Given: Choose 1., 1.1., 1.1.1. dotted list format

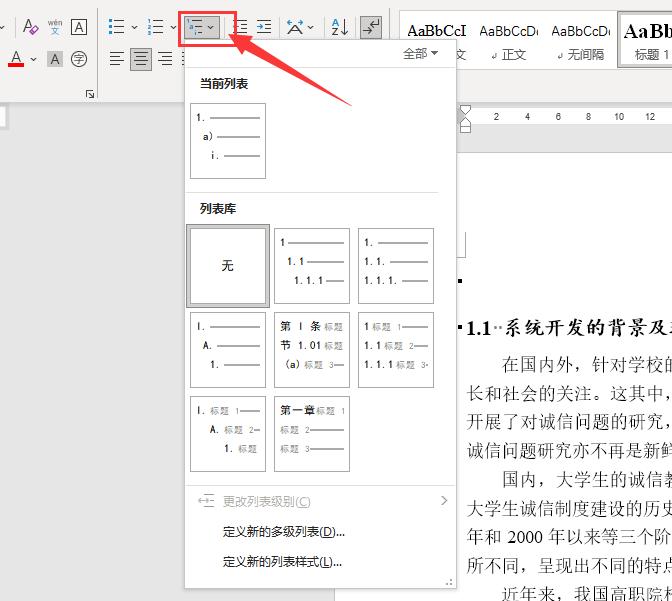Looking at the screenshot, I should 396,266.
